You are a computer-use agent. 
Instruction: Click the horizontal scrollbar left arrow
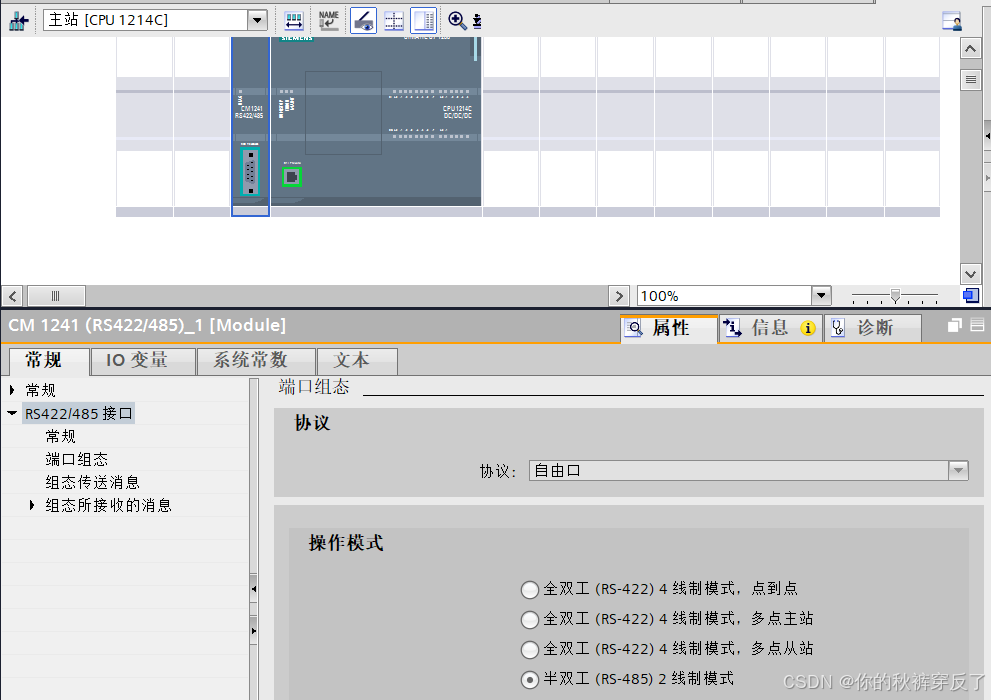point(12,296)
